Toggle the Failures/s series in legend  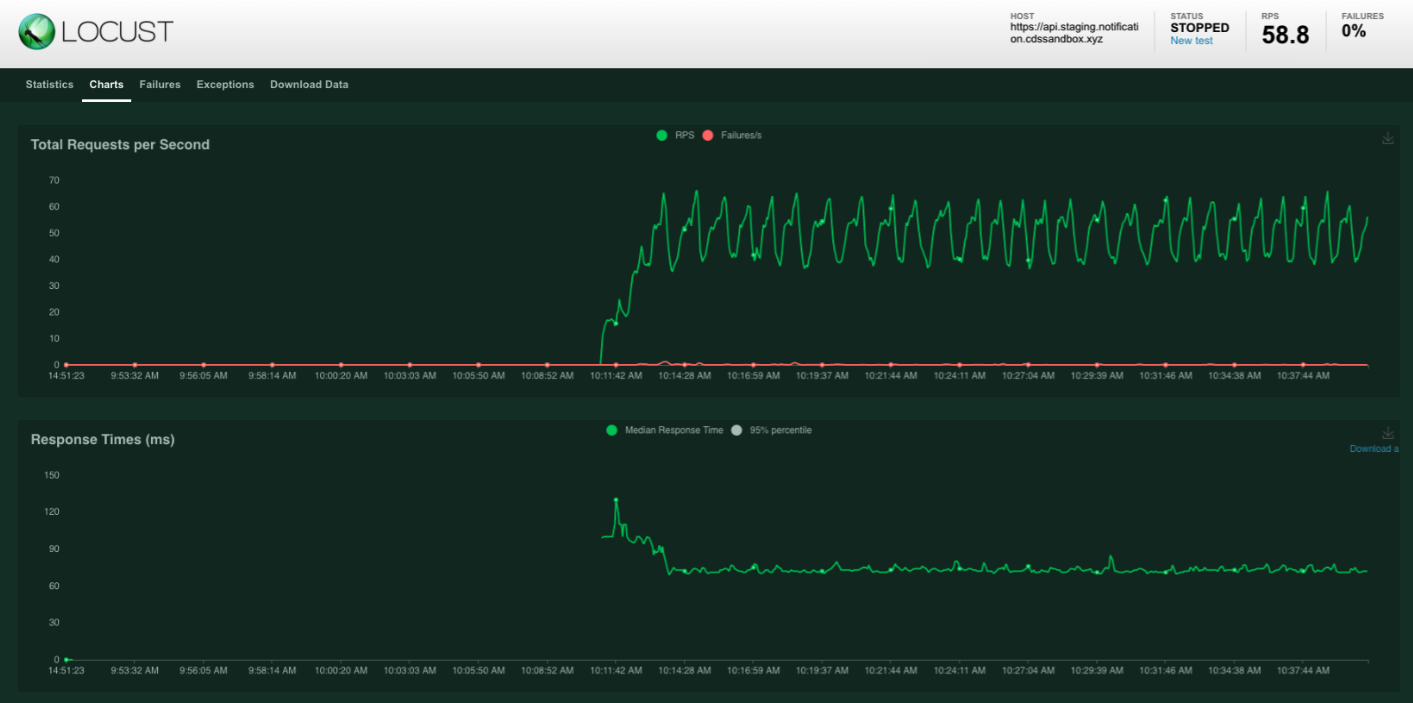(732, 135)
